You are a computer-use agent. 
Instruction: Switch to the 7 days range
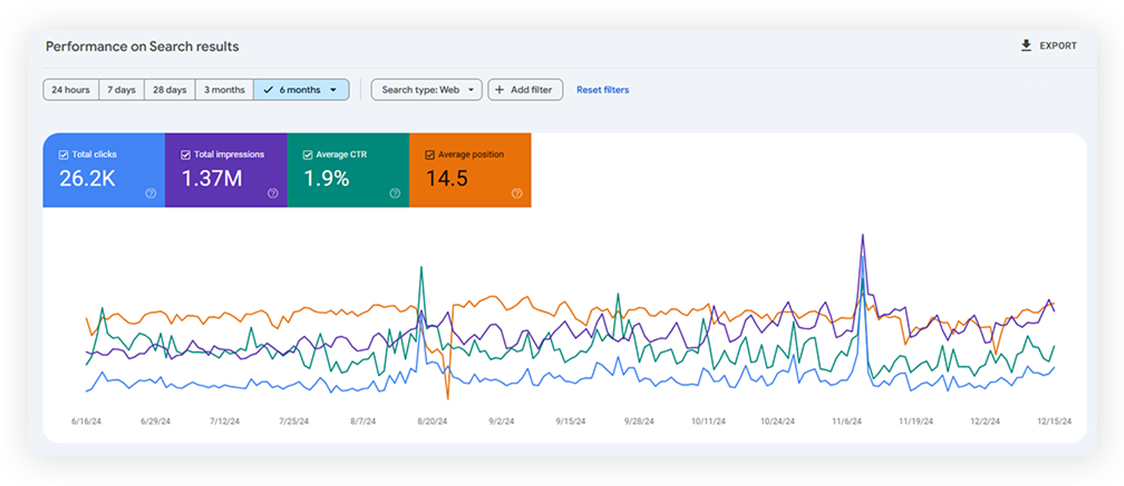(122, 90)
